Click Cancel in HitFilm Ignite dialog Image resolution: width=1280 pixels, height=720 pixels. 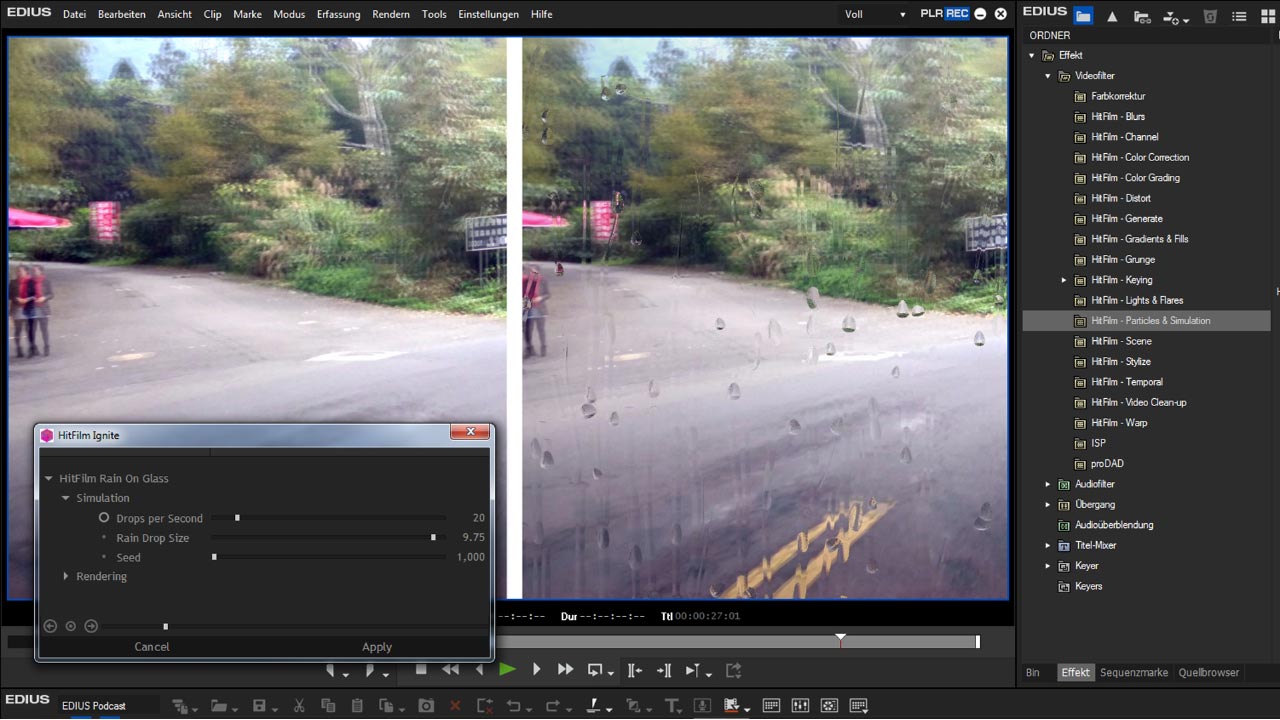(152, 647)
